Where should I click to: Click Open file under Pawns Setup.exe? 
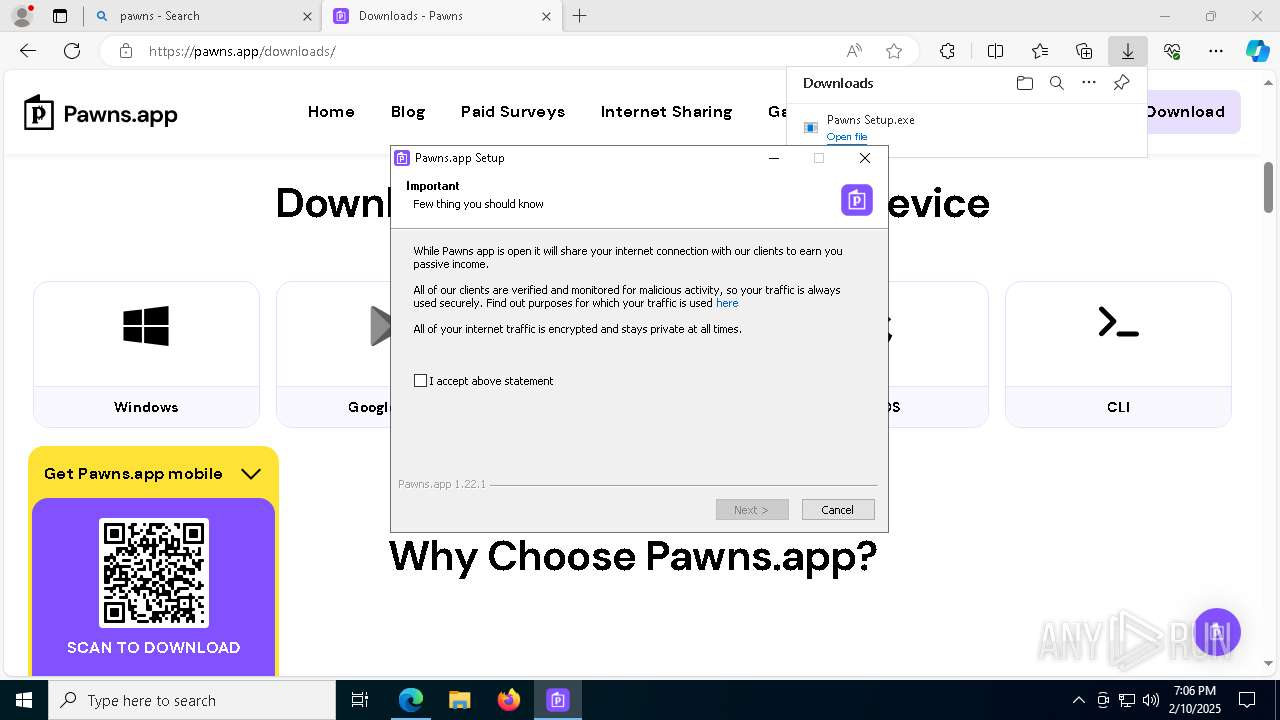tap(847, 137)
